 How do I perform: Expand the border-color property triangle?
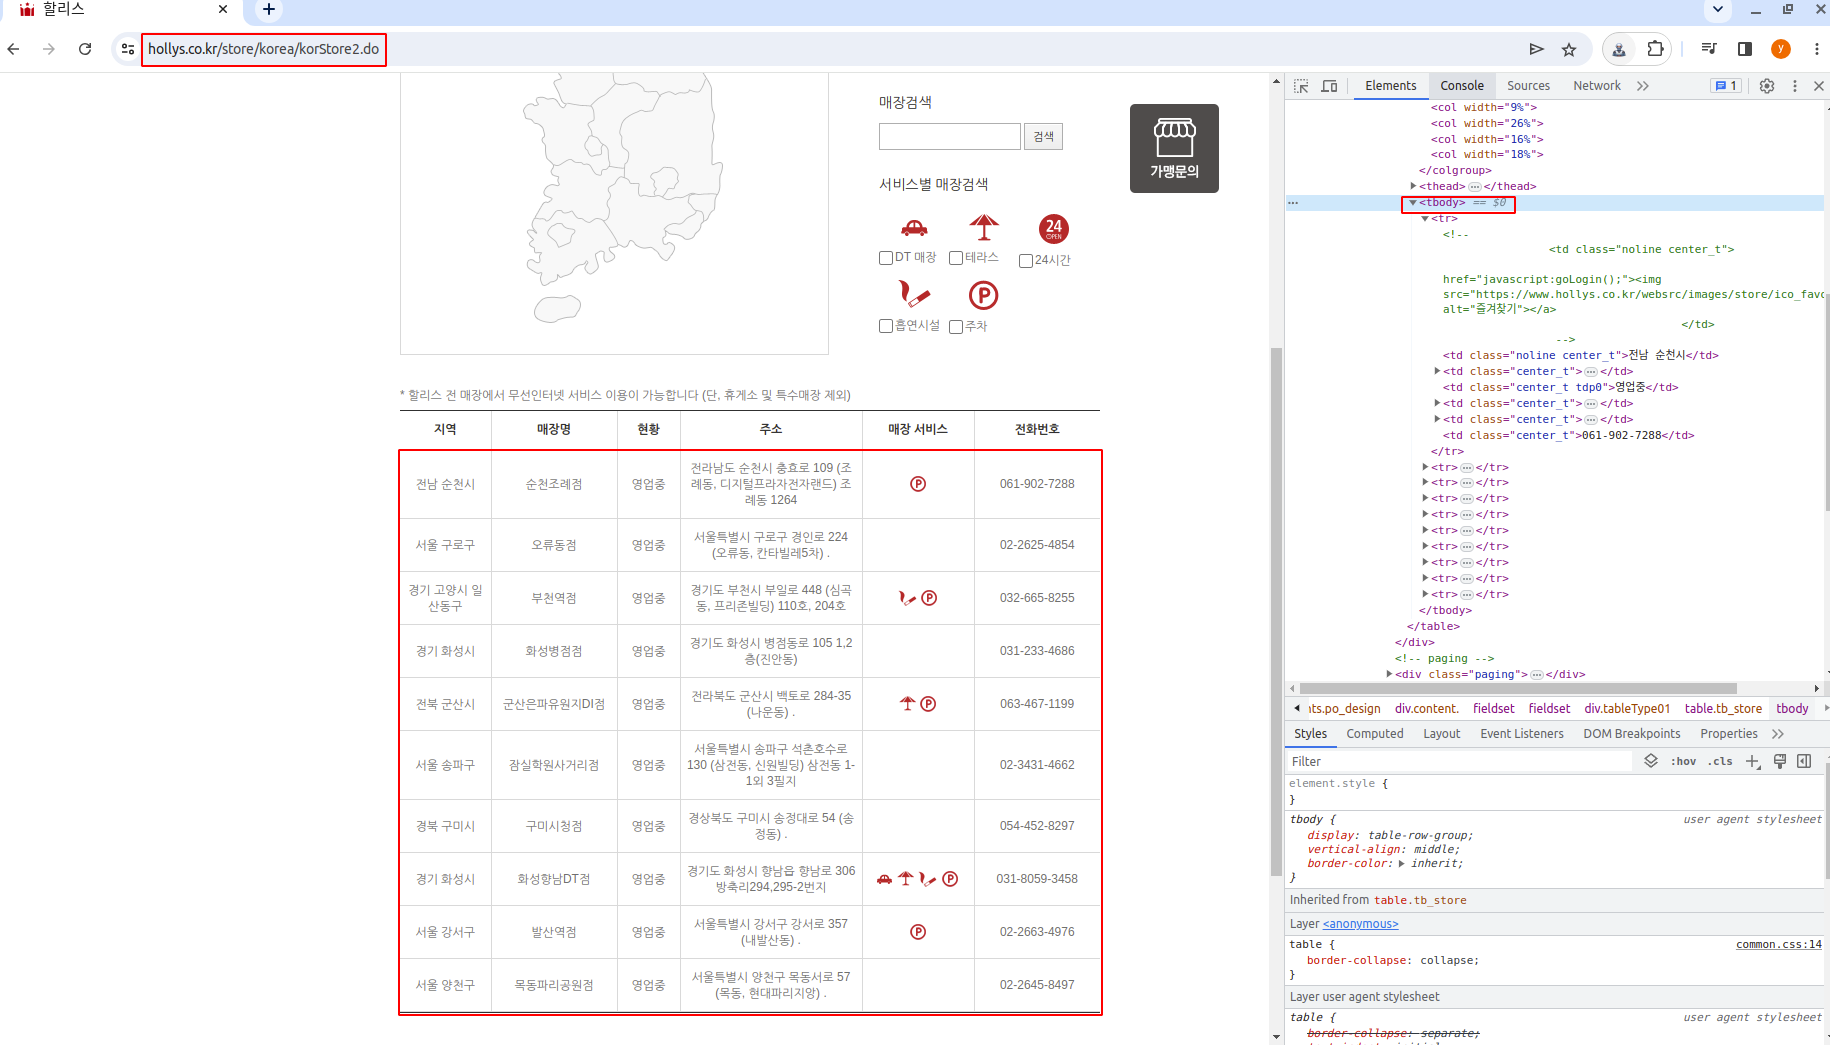[1401, 863]
